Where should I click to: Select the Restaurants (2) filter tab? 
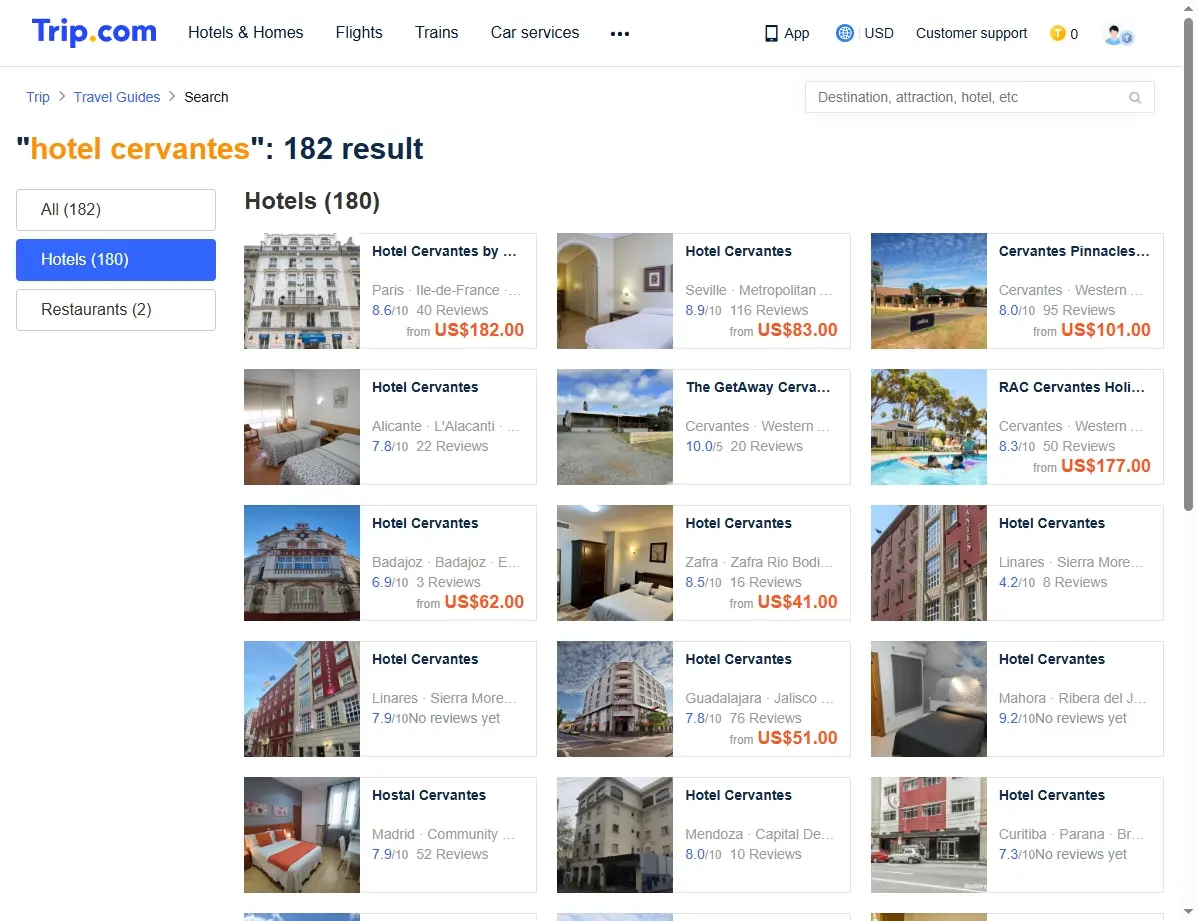click(116, 310)
